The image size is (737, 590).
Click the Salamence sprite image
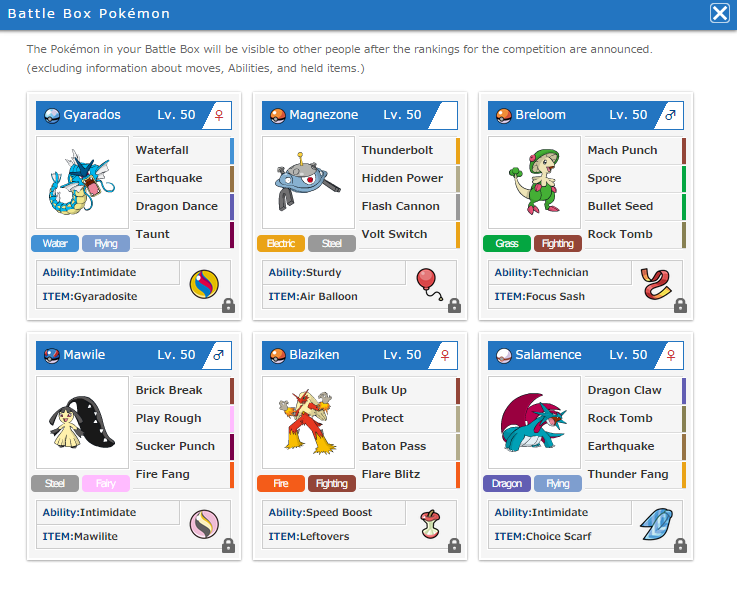point(534,422)
